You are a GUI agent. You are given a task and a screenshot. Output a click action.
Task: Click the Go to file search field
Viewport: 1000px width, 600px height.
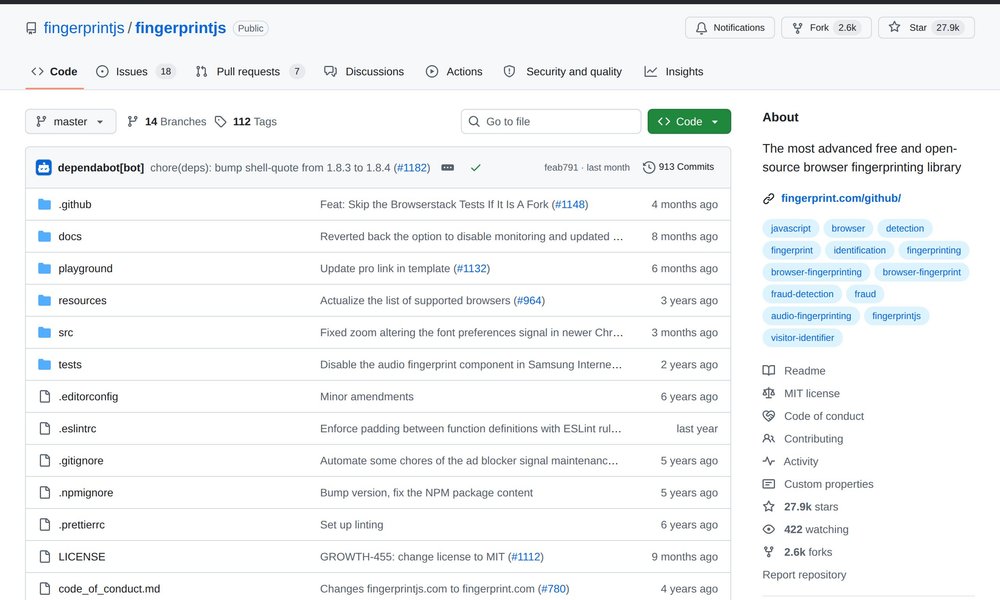(x=551, y=121)
